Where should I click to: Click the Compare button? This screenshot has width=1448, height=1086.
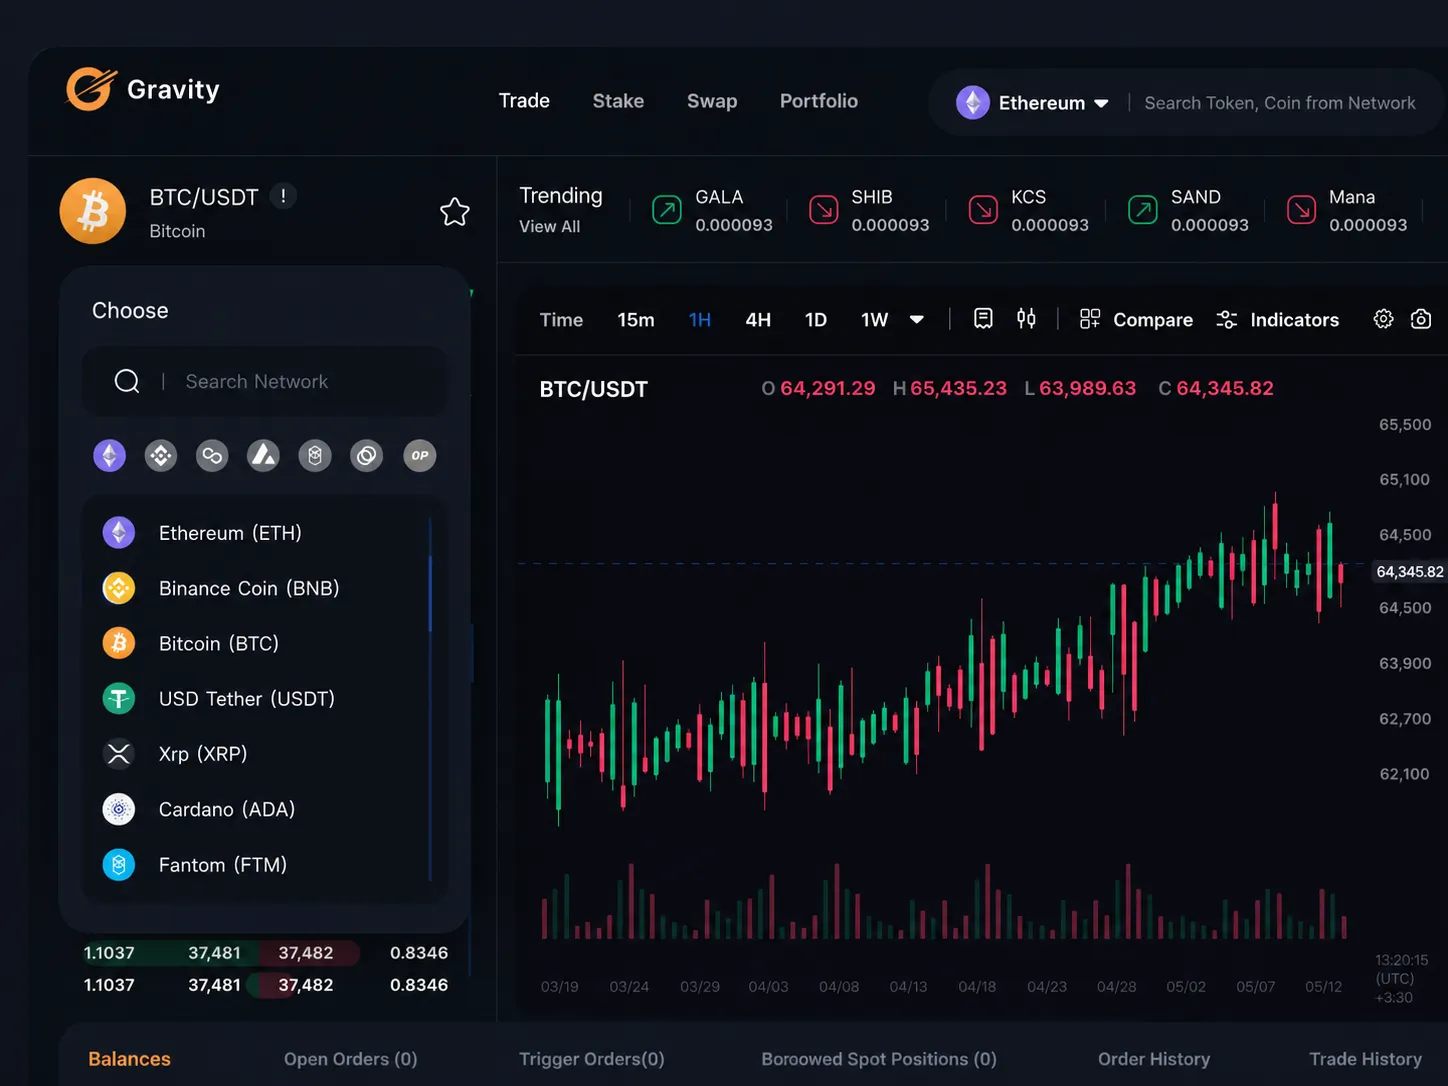(1136, 320)
